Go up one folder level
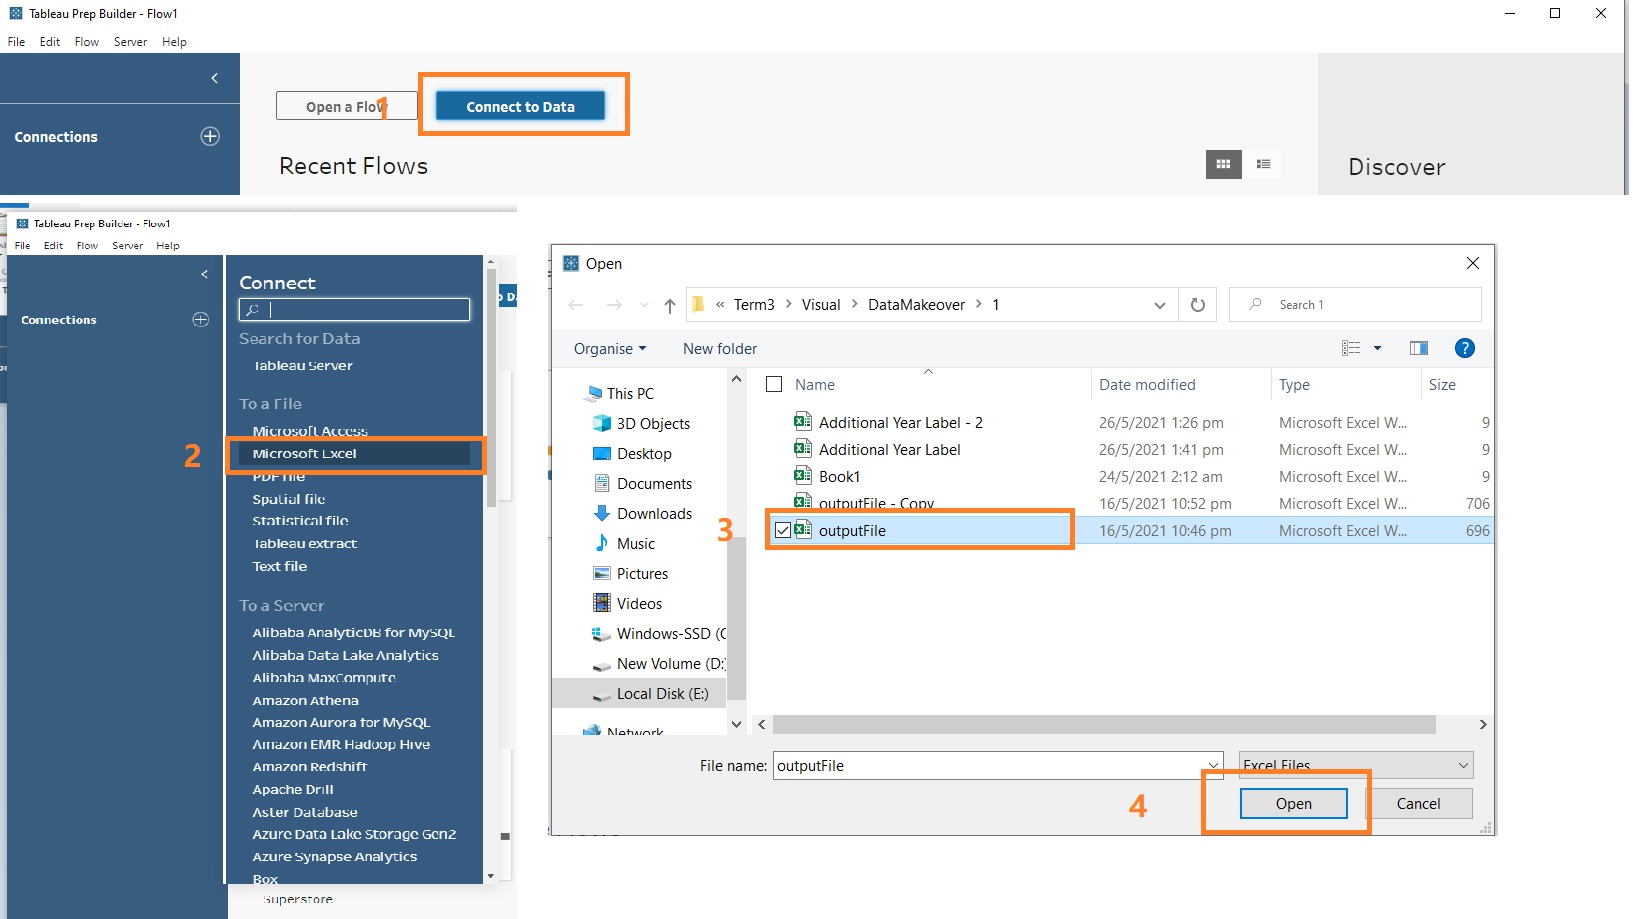This screenshot has width=1633, height=919. [x=670, y=305]
